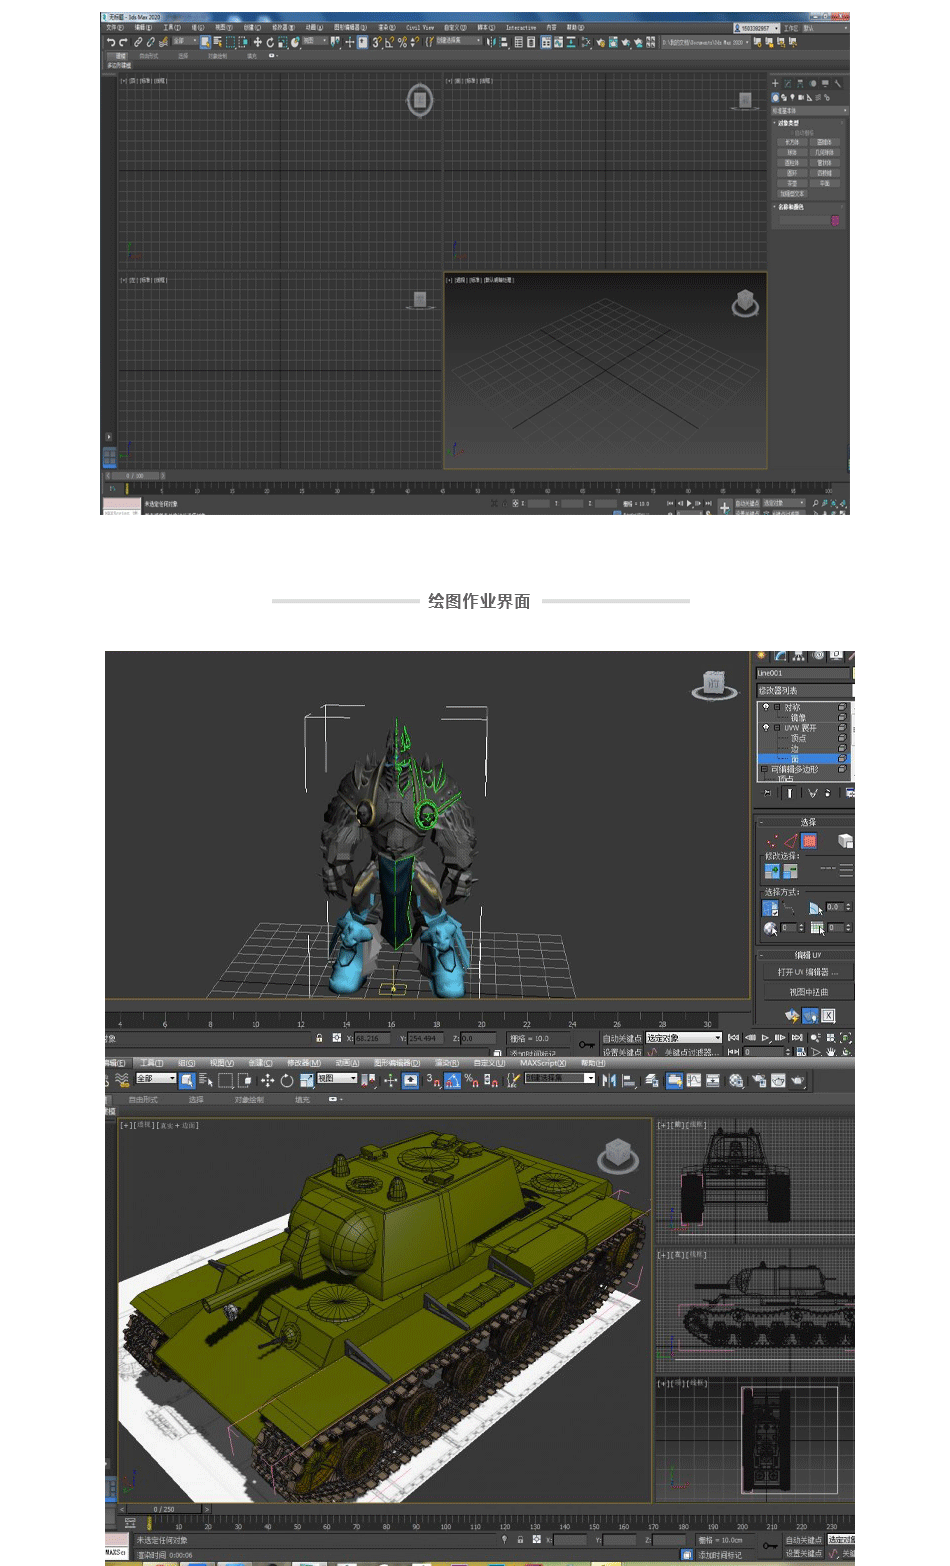Click Grow selection icon under 修改选择
Image resolution: width=950 pixels, height=1566 pixels.
tap(772, 871)
